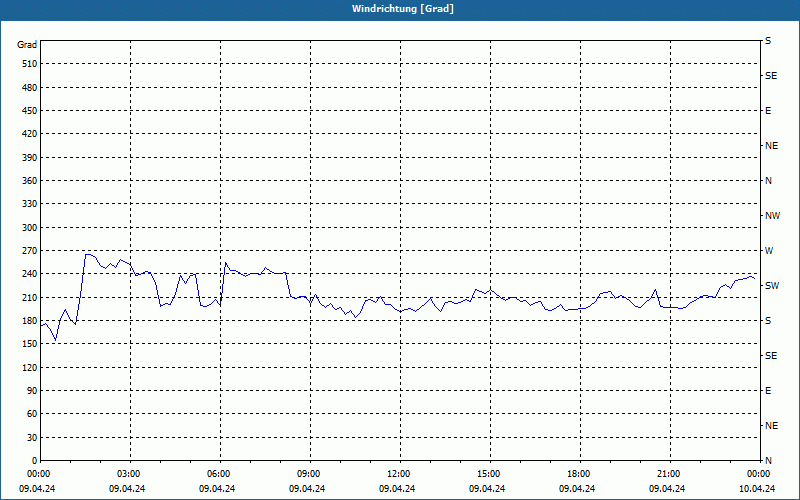Select the 60 y-axis value
The height and width of the screenshot is (500, 800).
click(x=31, y=413)
